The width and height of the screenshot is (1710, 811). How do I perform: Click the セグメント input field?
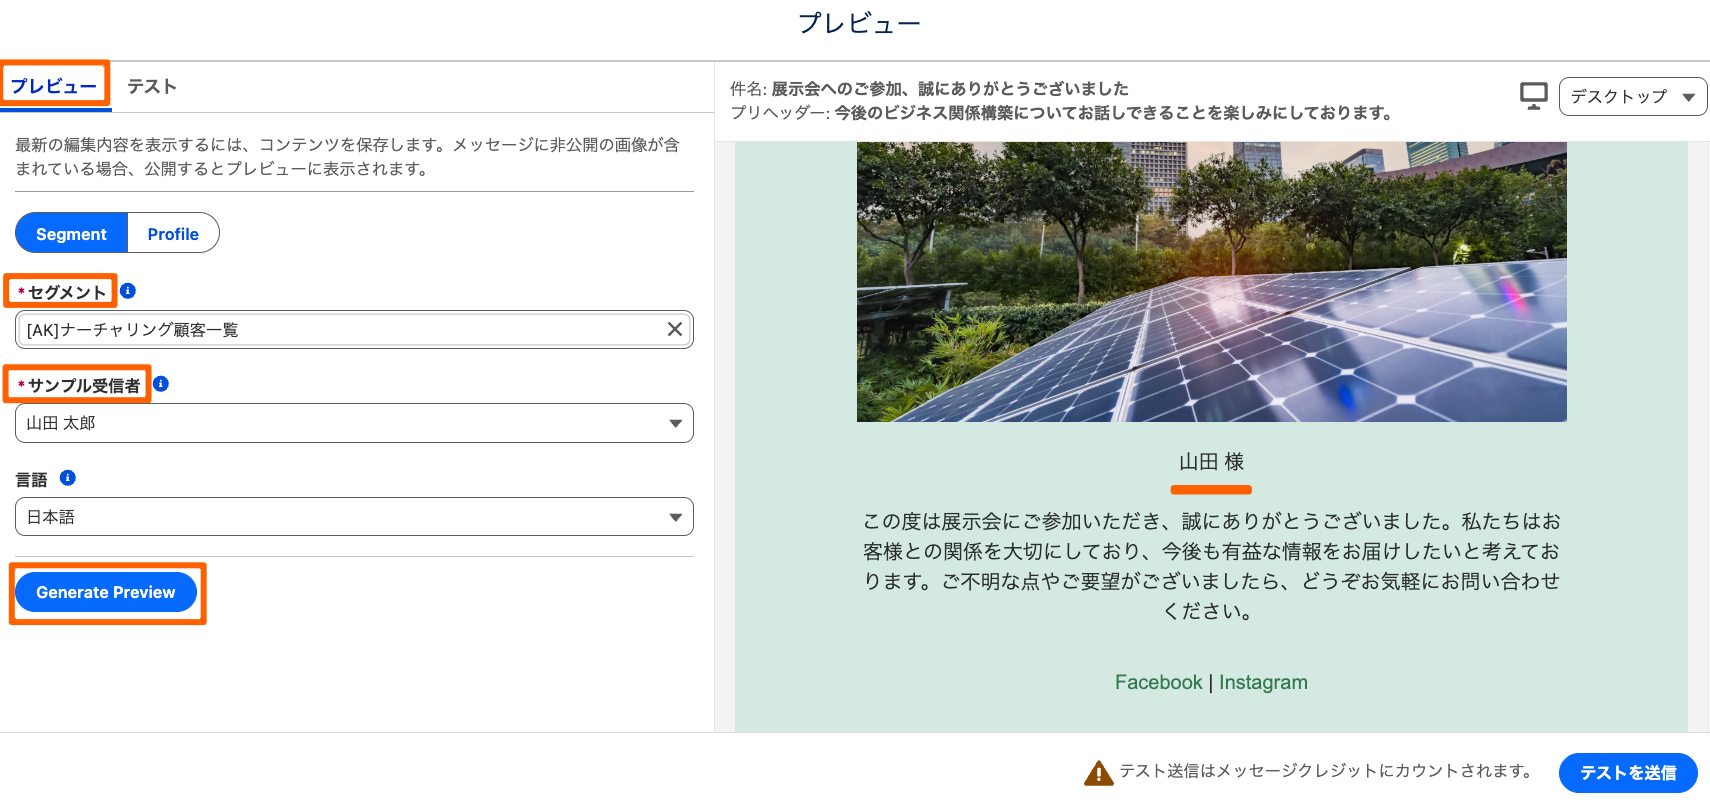pos(354,329)
